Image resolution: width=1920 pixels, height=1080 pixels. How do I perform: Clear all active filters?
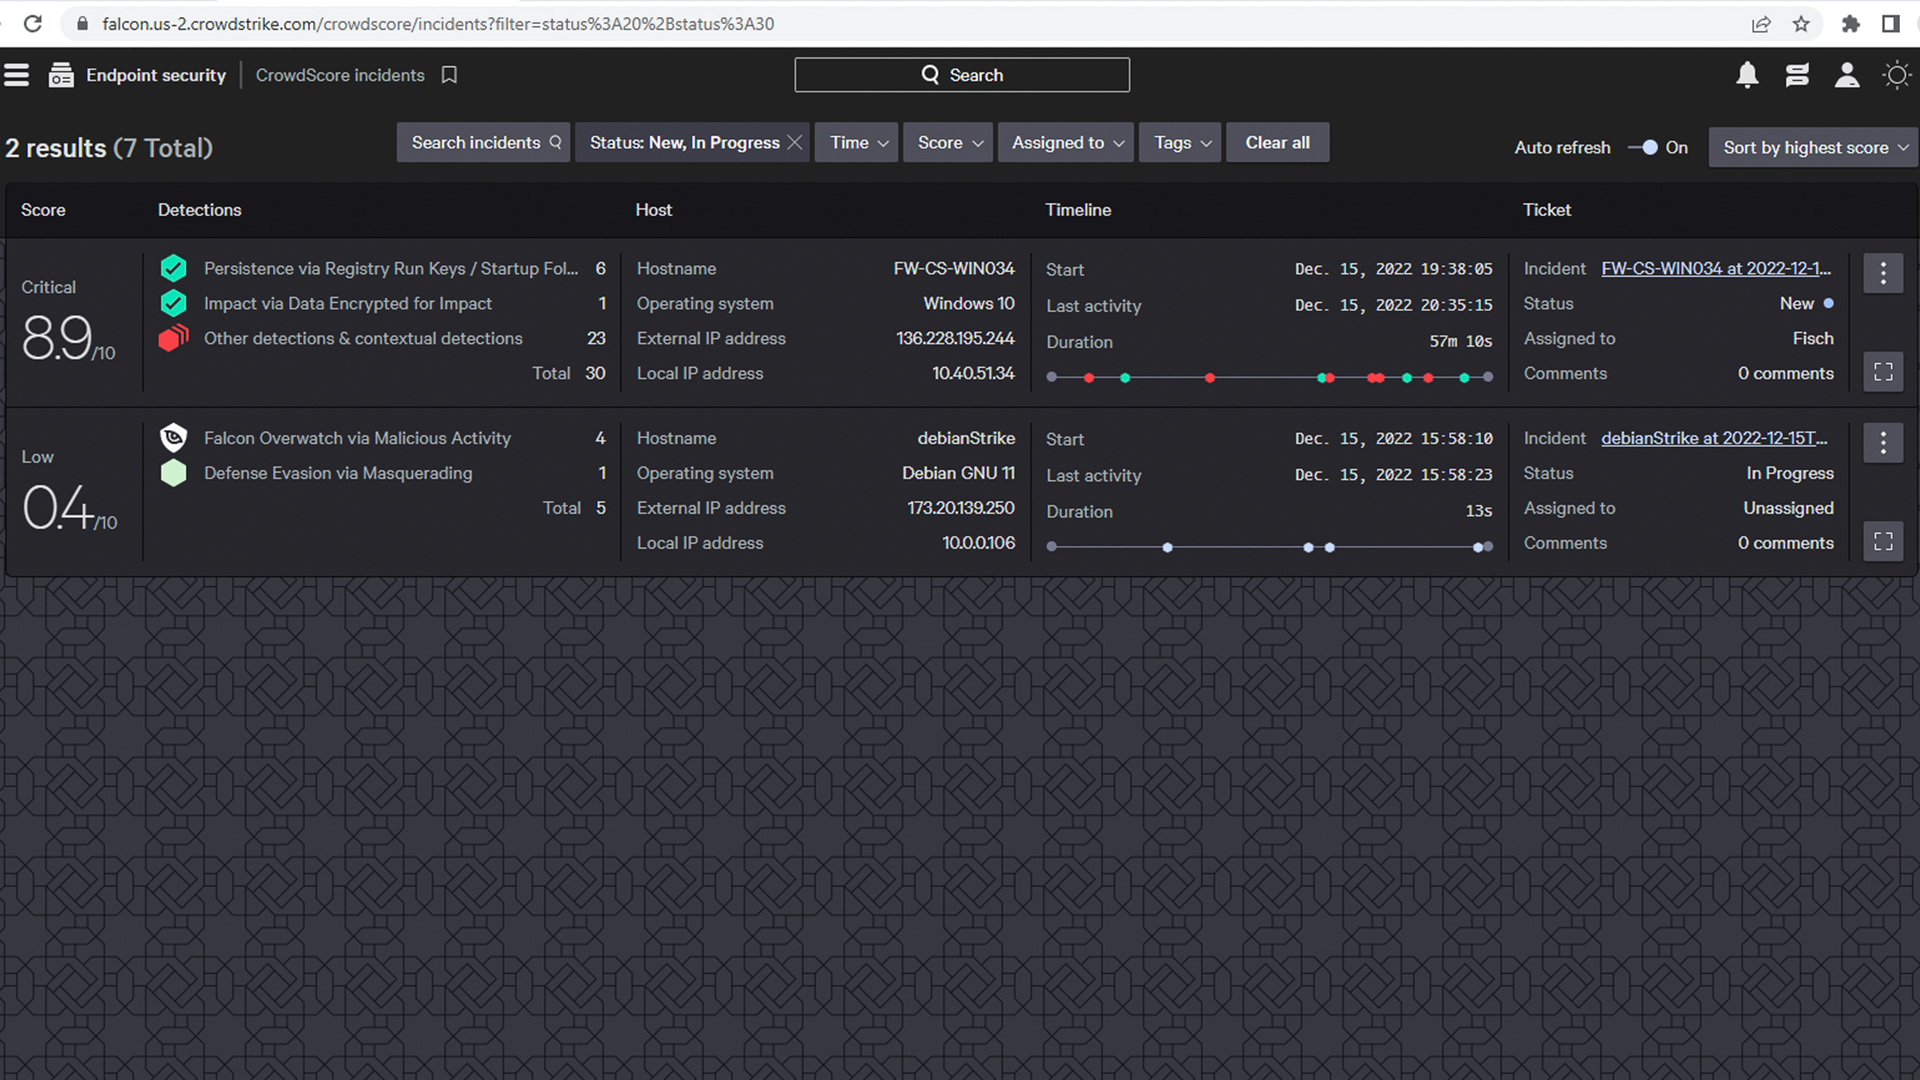[1277, 143]
